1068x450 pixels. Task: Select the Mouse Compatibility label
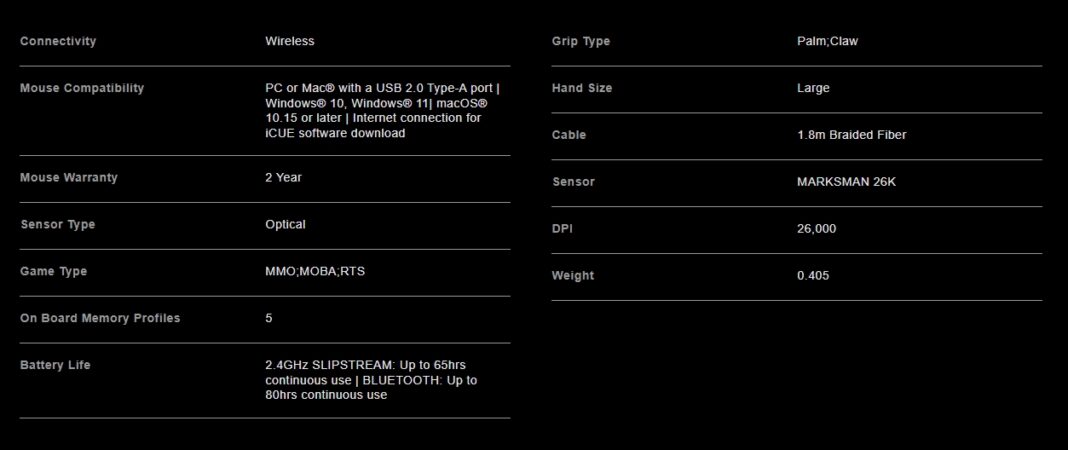tap(82, 88)
